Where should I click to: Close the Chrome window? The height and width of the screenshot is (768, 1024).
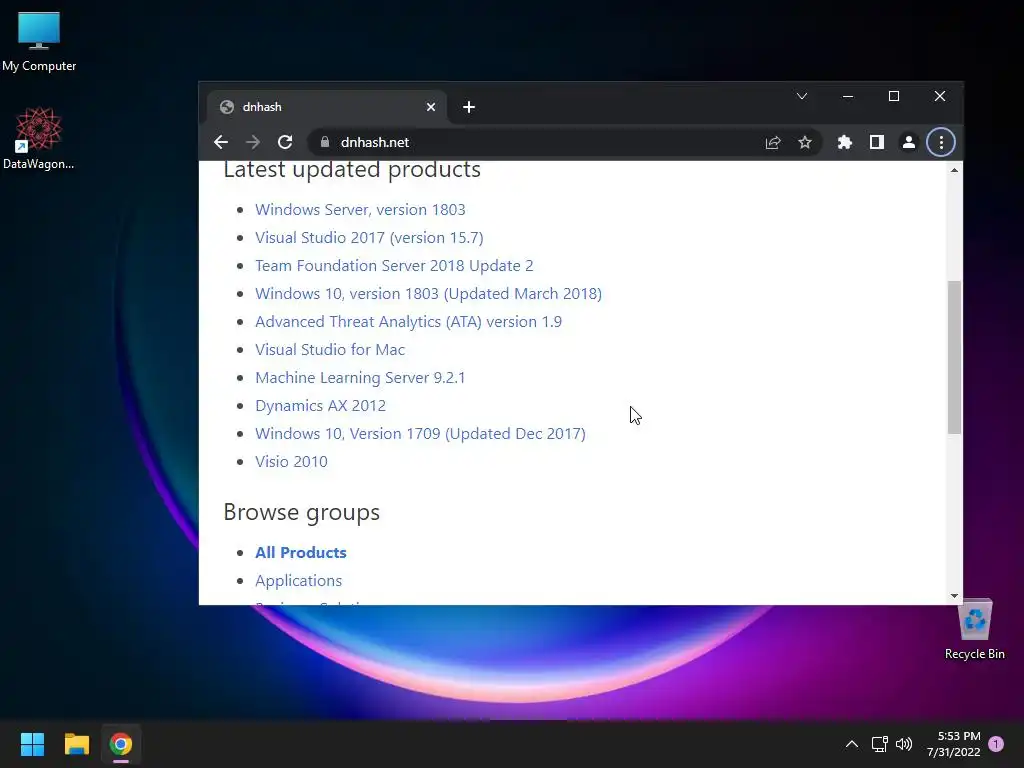(940, 96)
